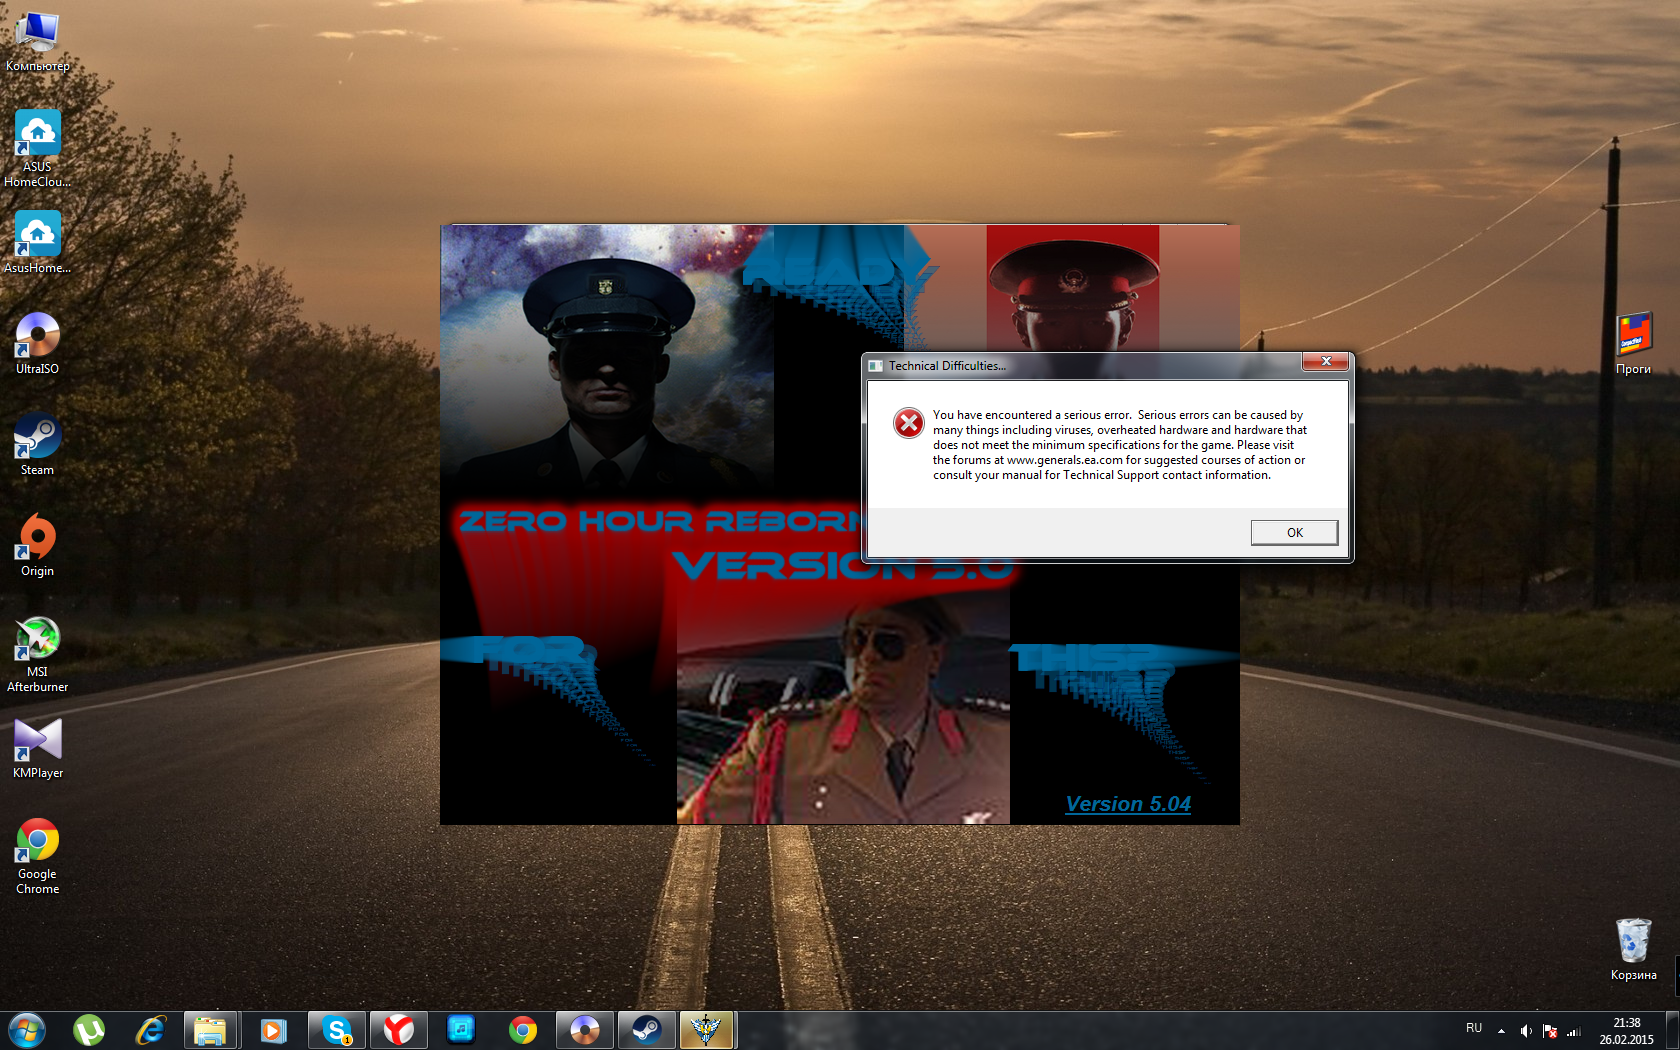Select the Проги folder on desktop
Viewport: 1680px width, 1050px height.
coord(1634,343)
